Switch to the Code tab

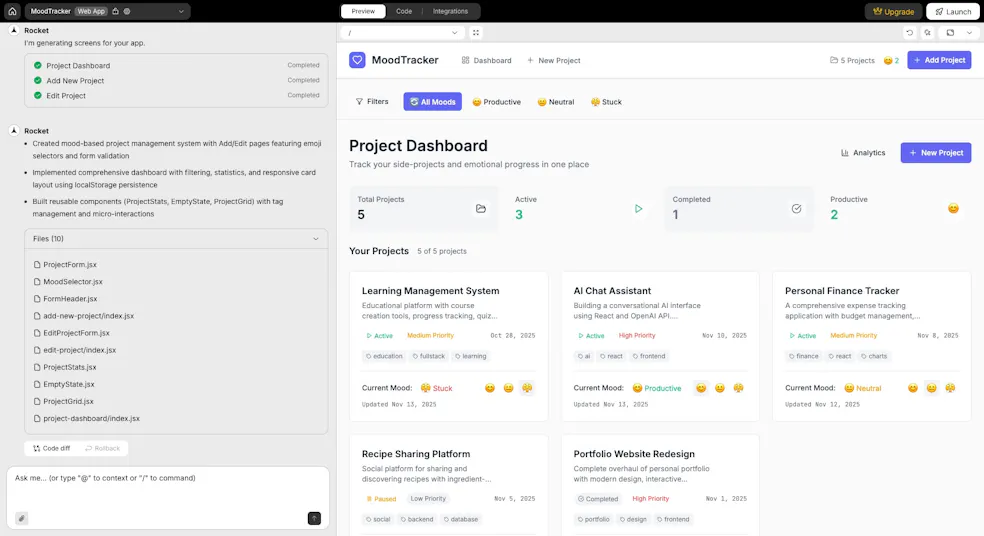coord(404,11)
